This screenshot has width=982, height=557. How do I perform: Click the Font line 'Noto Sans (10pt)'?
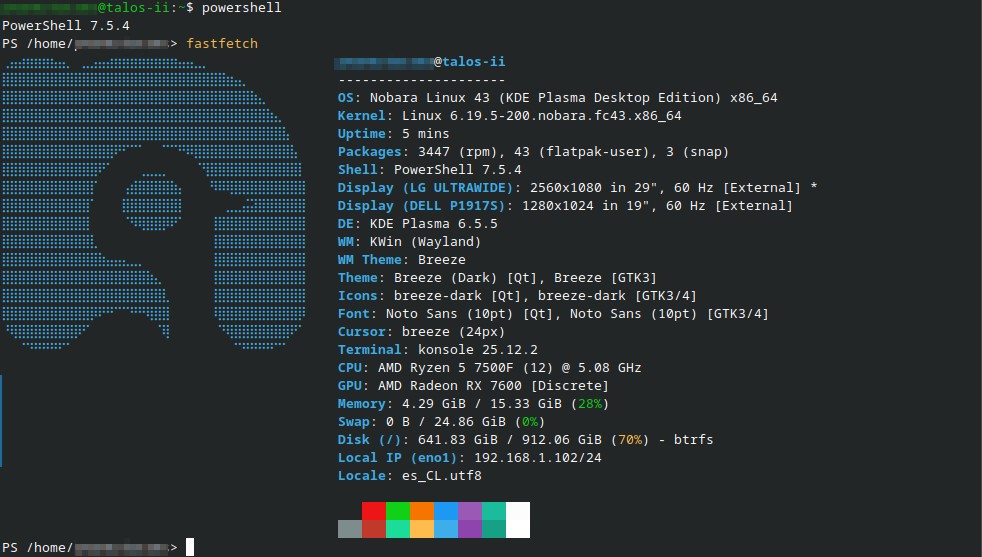[x=553, y=314]
